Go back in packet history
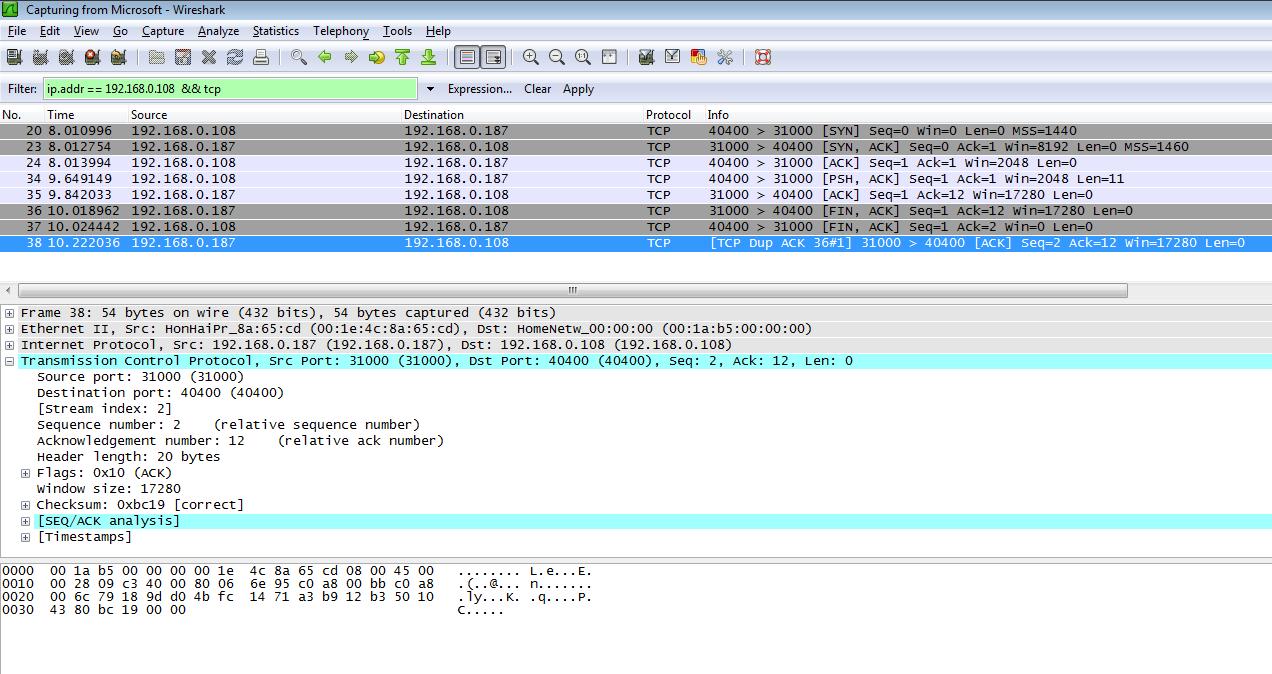The image size is (1272, 674). point(325,57)
